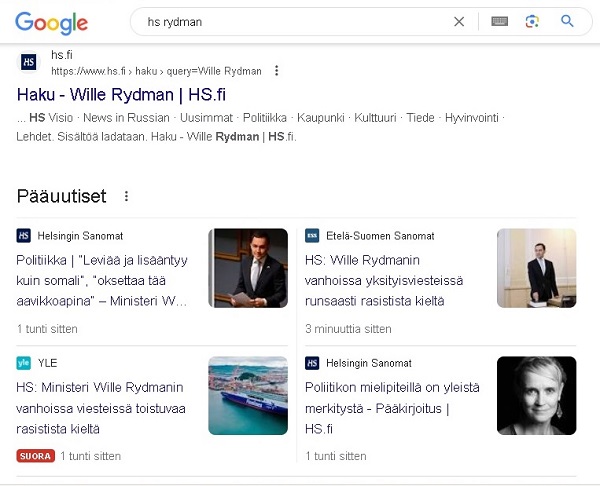
Task: Click the Google logo
Action: tap(51, 22)
